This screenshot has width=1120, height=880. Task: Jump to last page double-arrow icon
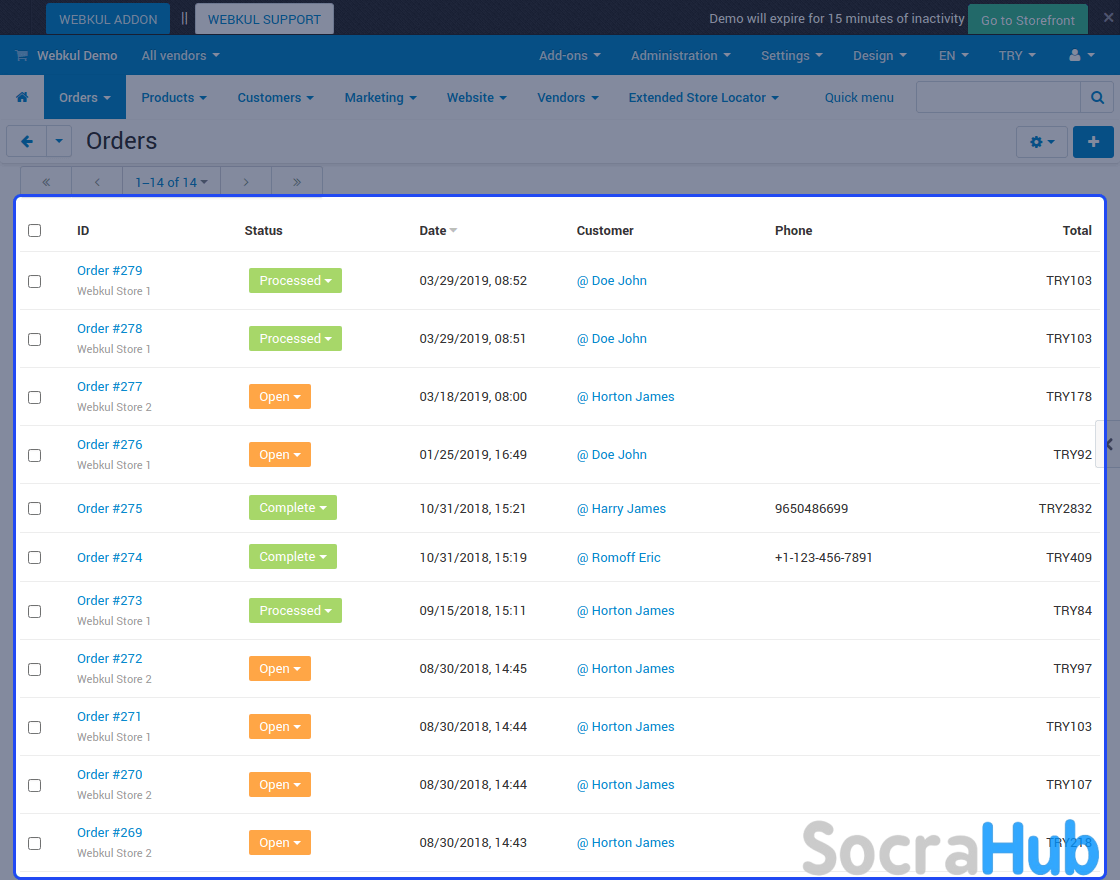[297, 182]
